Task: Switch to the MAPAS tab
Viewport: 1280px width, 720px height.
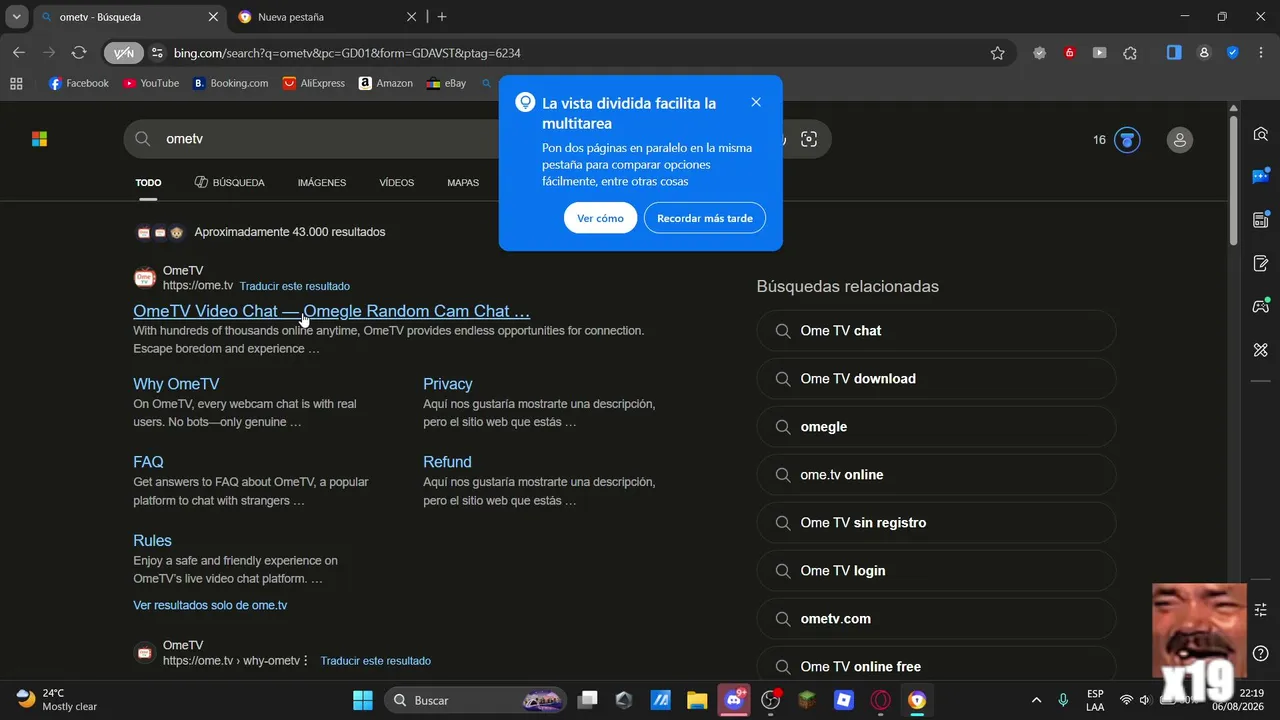Action: coord(463,183)
